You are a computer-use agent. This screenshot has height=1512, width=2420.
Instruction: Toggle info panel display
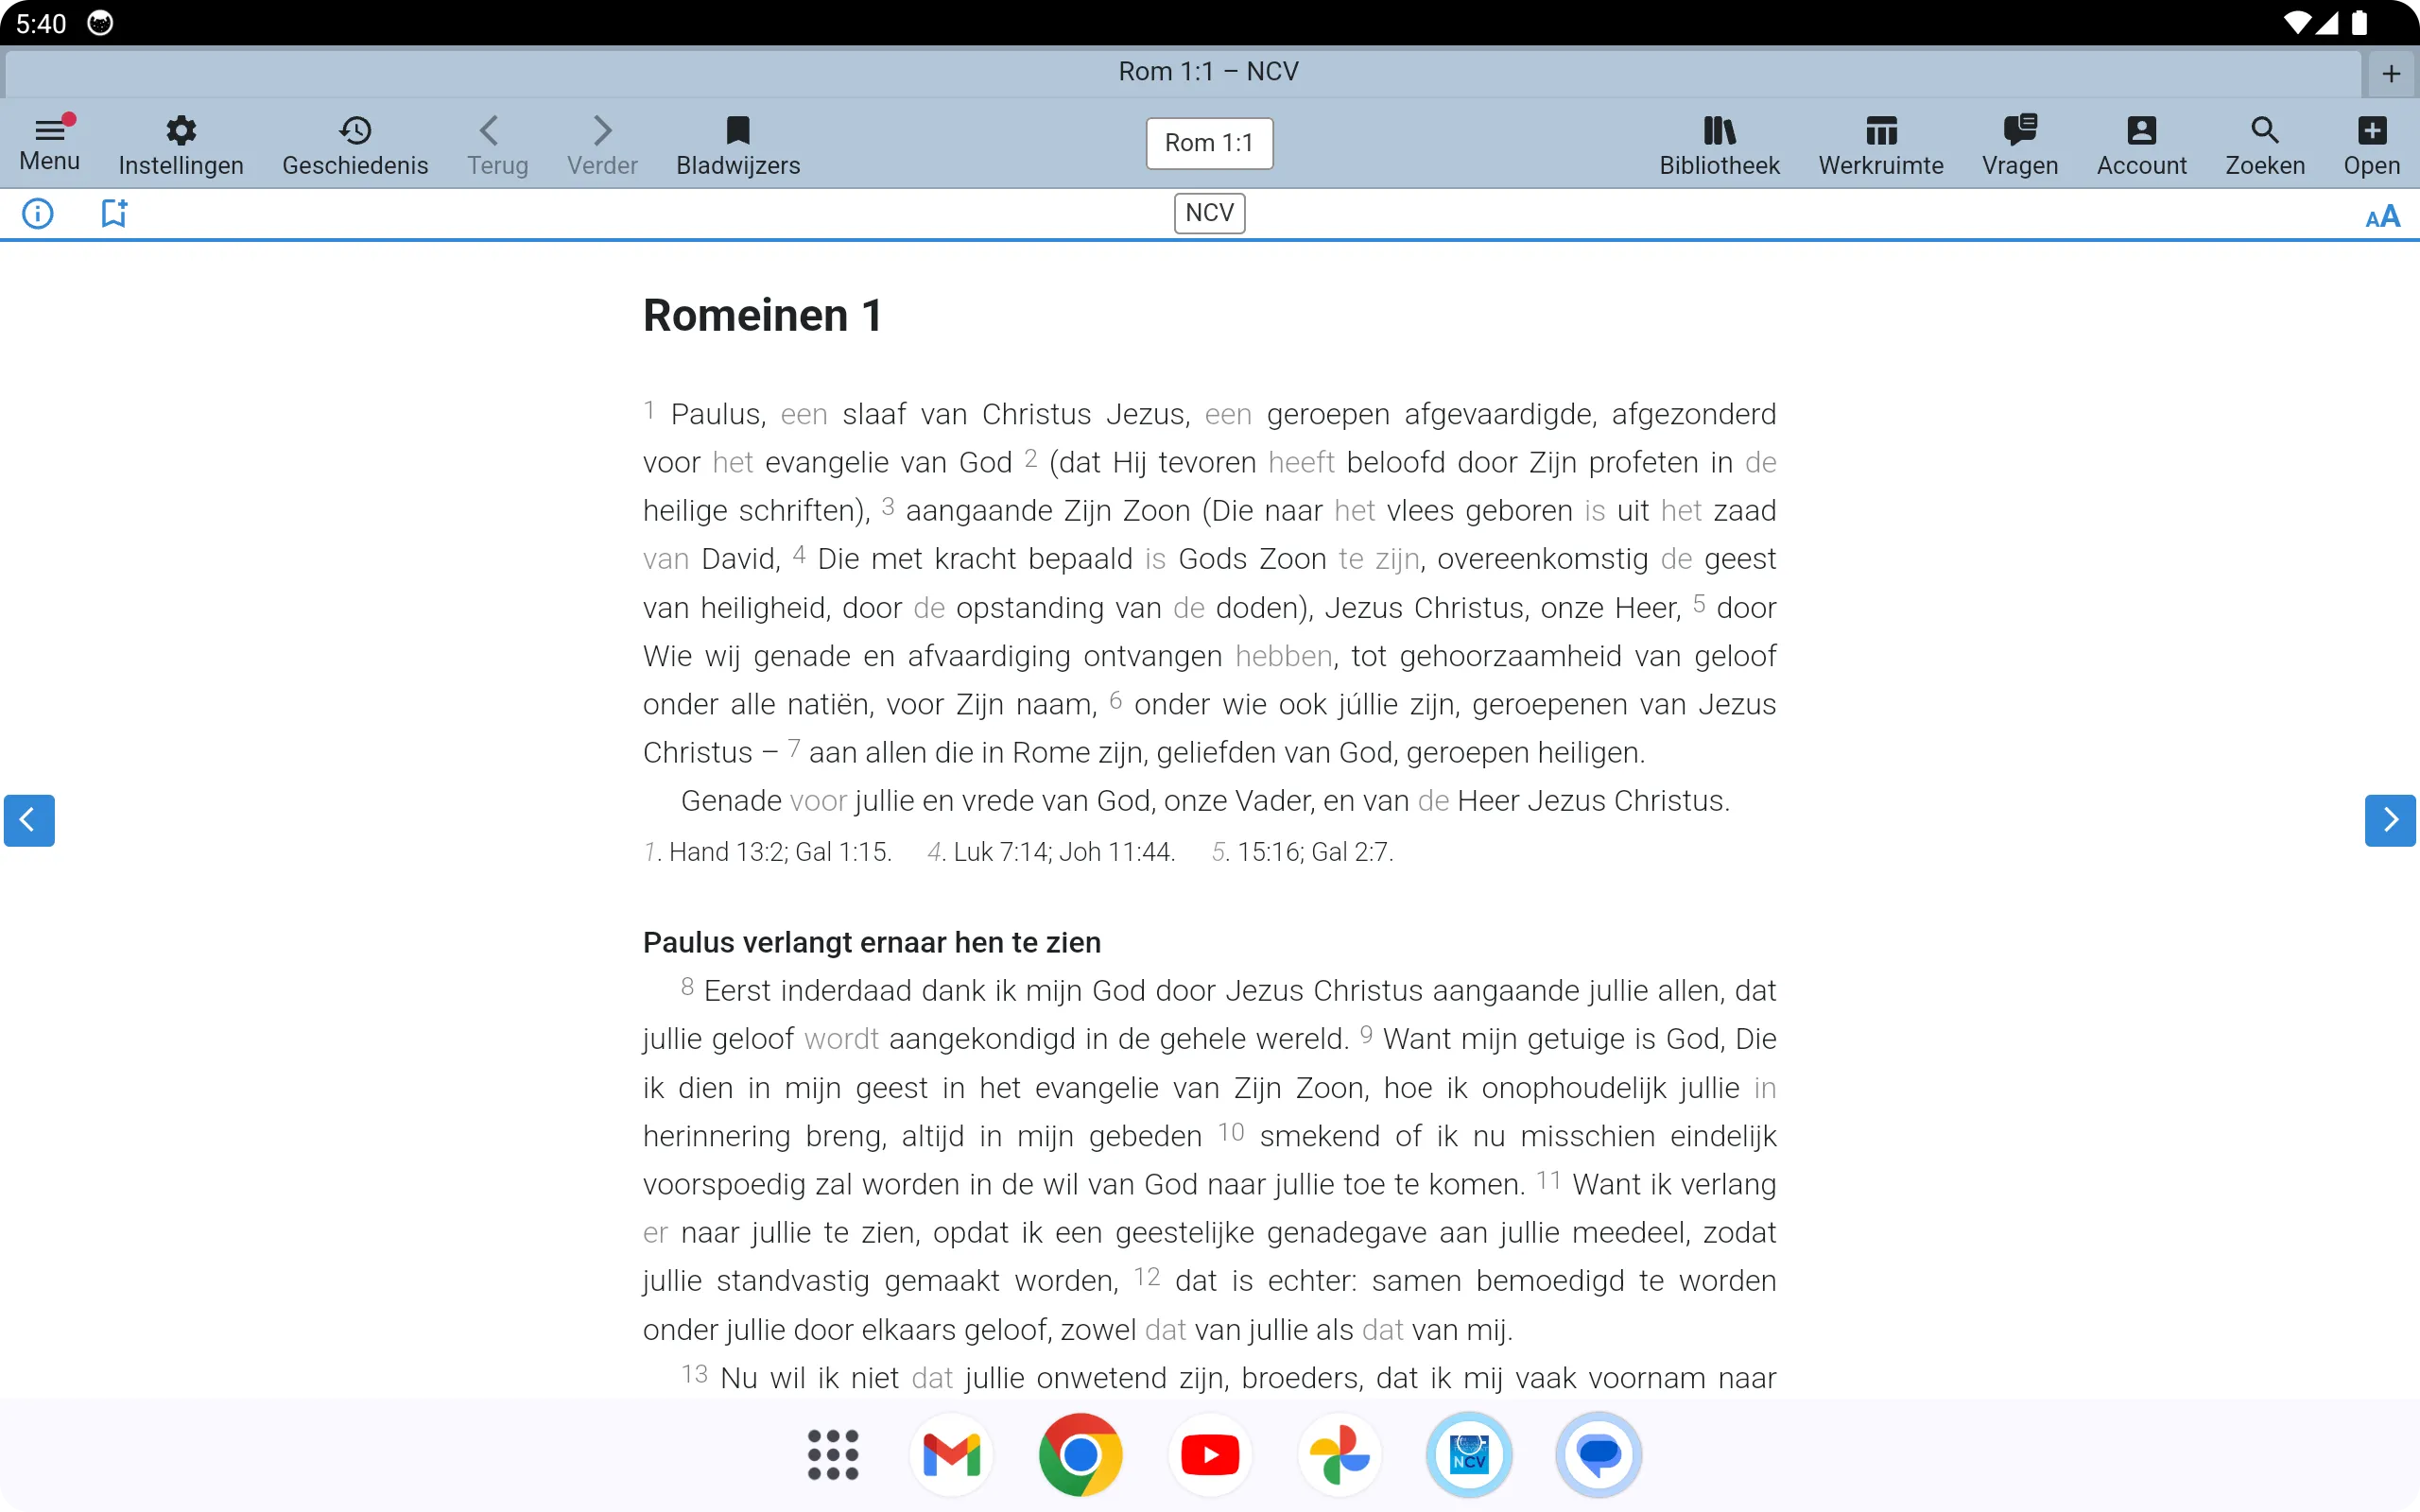39,215
